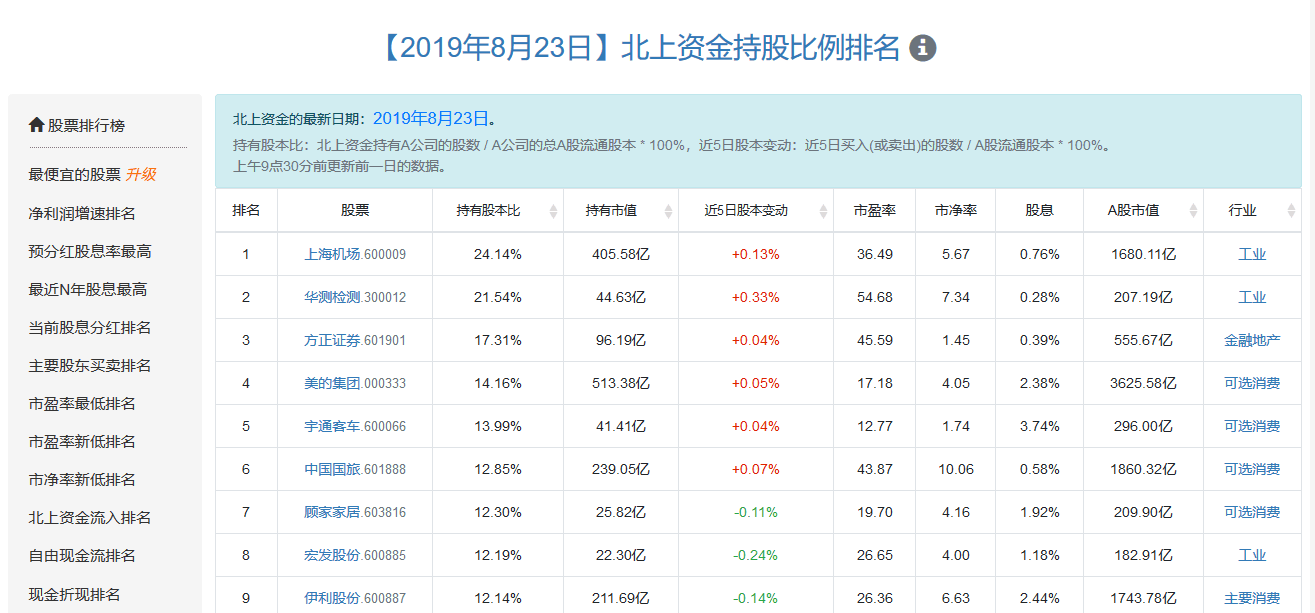Click the 24.14% shareholding value
This screenshot has width=1315, height=613.
pyautogui.click(x=498, y=254)
